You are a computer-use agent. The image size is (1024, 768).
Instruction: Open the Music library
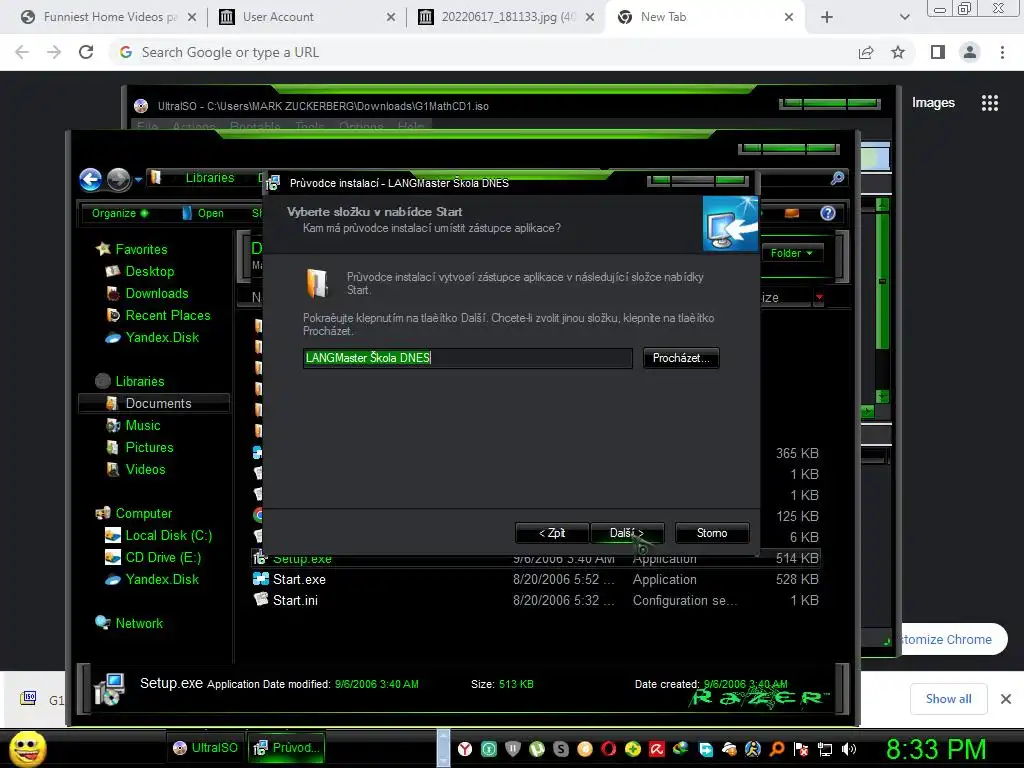pos(142,425)
